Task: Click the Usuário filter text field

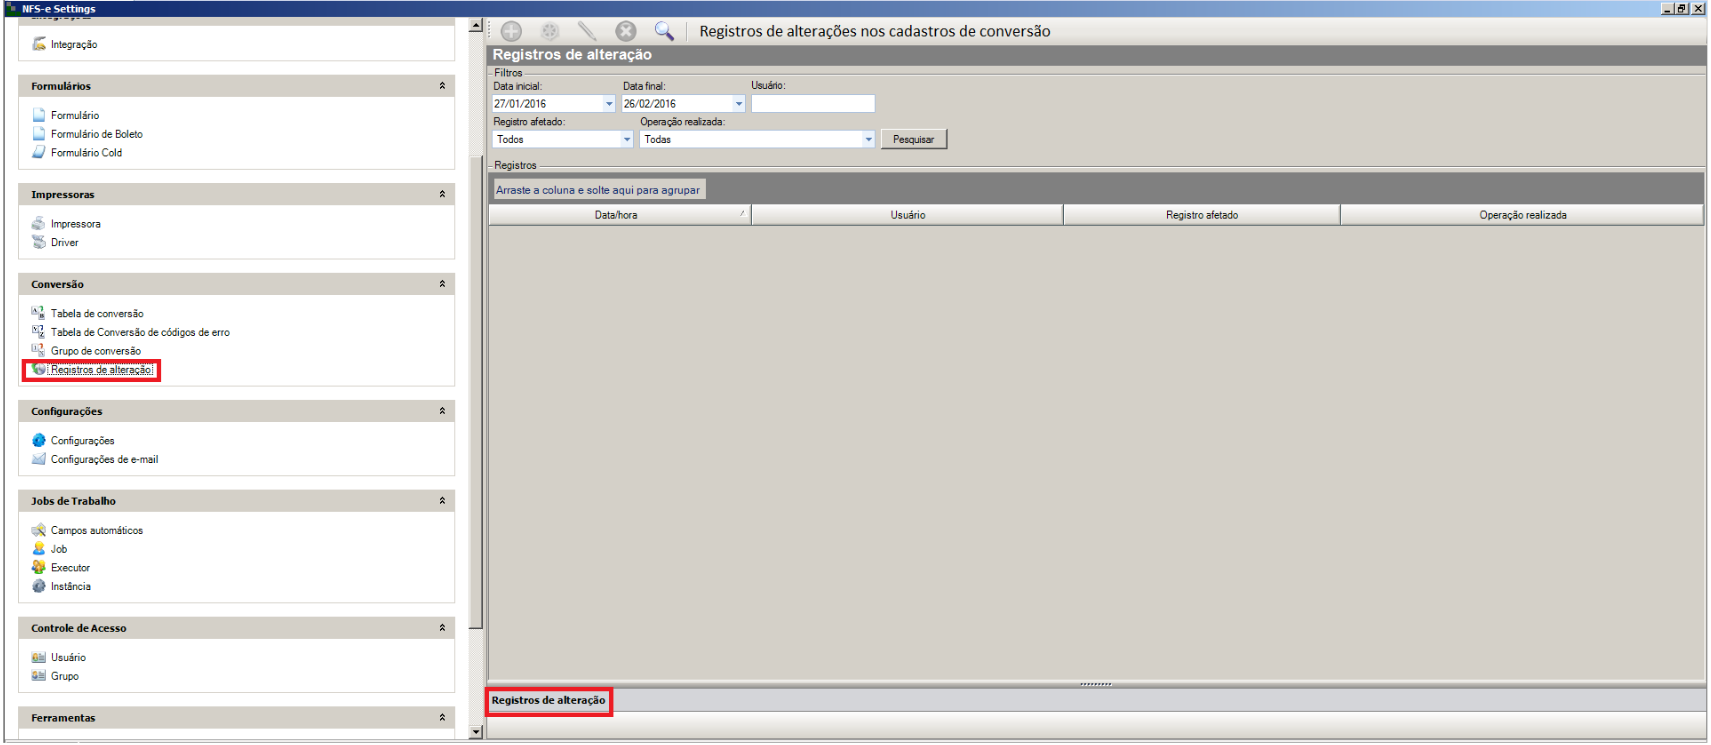Action: pos(813,103)
